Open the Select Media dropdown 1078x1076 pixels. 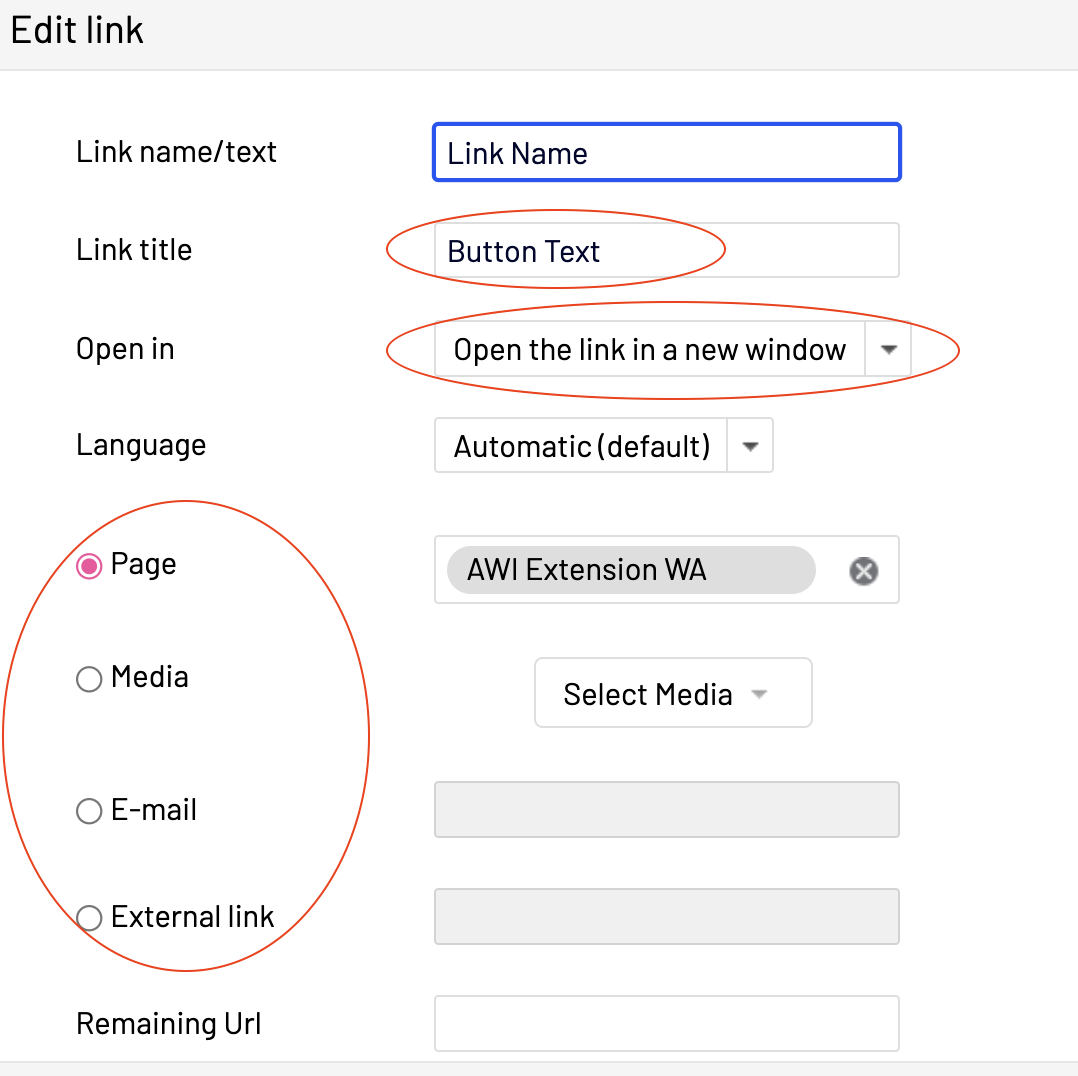(673, 693)
